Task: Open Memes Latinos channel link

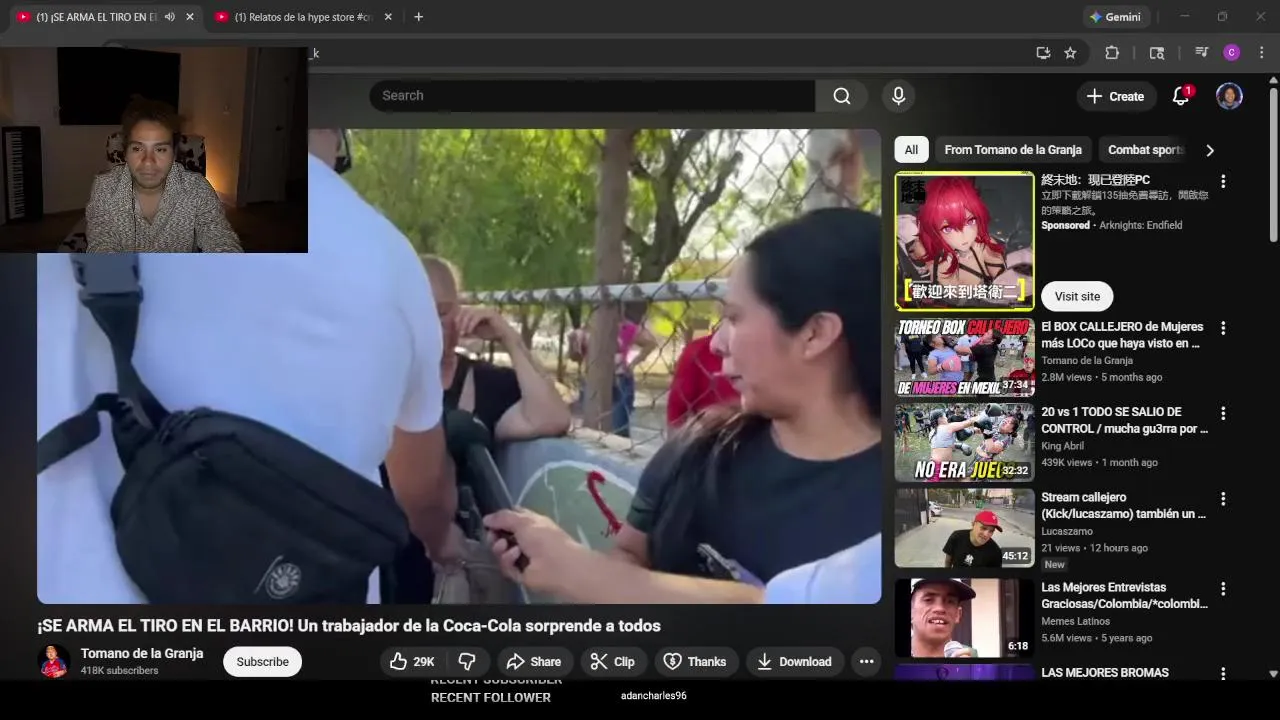Action: click(1075, 621)
